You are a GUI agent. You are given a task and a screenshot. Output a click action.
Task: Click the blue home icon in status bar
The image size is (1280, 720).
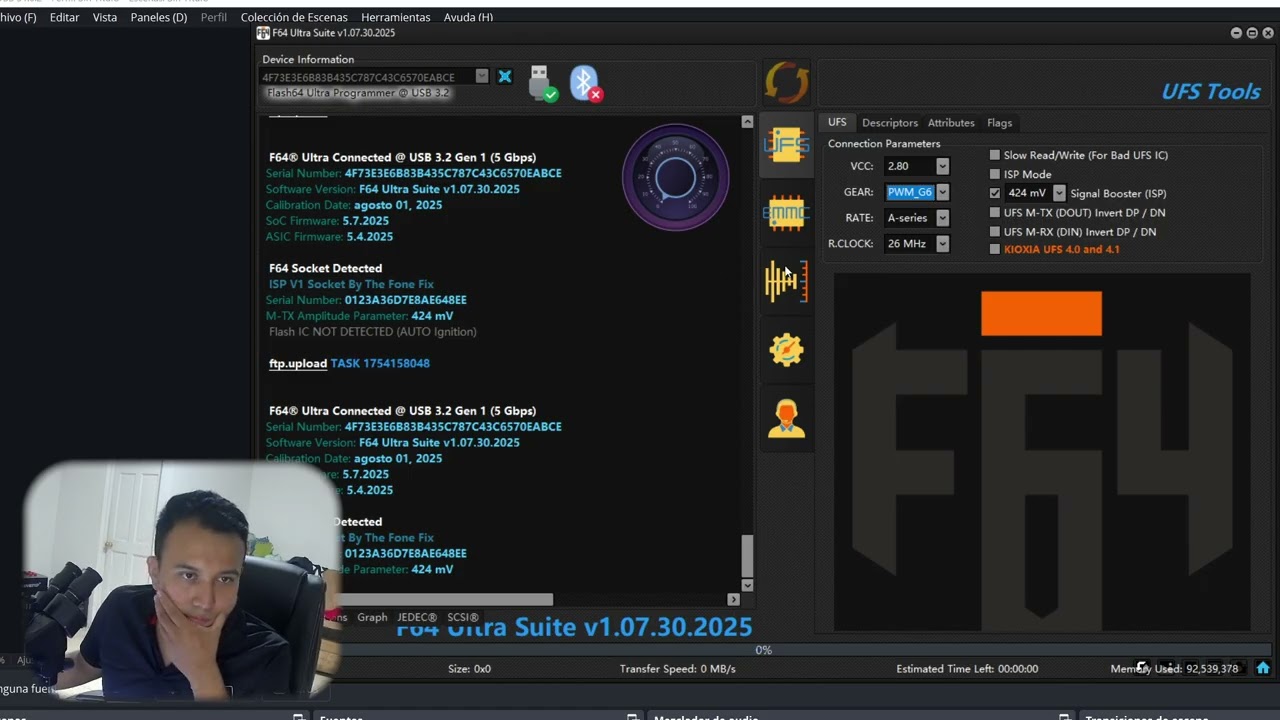[1263, 668]
